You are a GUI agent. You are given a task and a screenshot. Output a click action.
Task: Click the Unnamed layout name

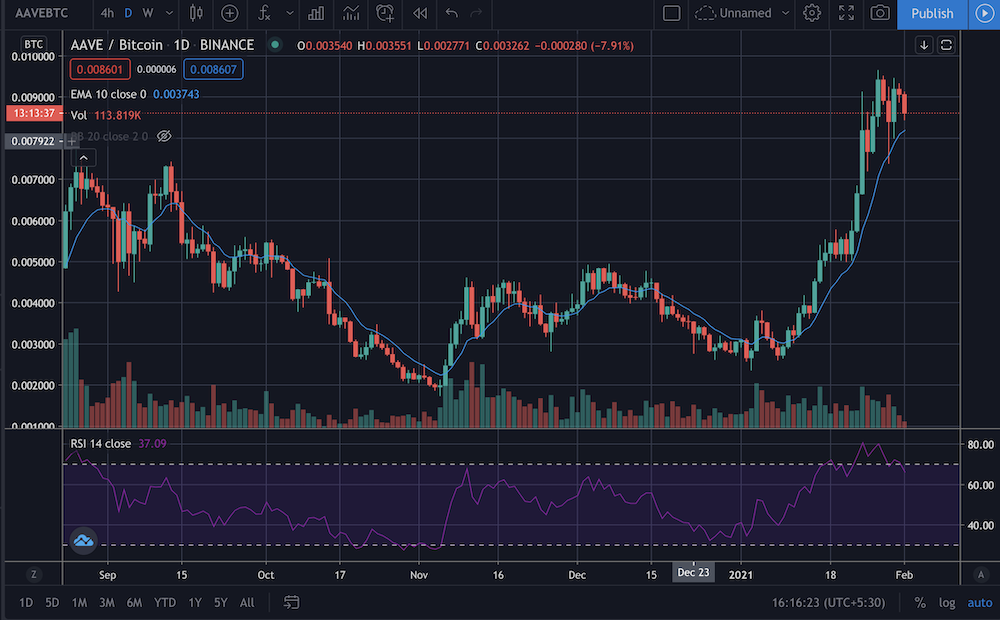tap(745, 13)
